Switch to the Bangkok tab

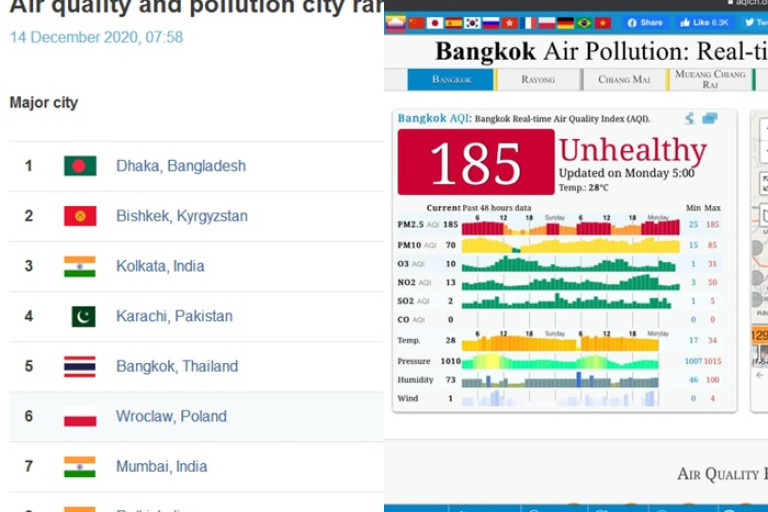point(452,79)
